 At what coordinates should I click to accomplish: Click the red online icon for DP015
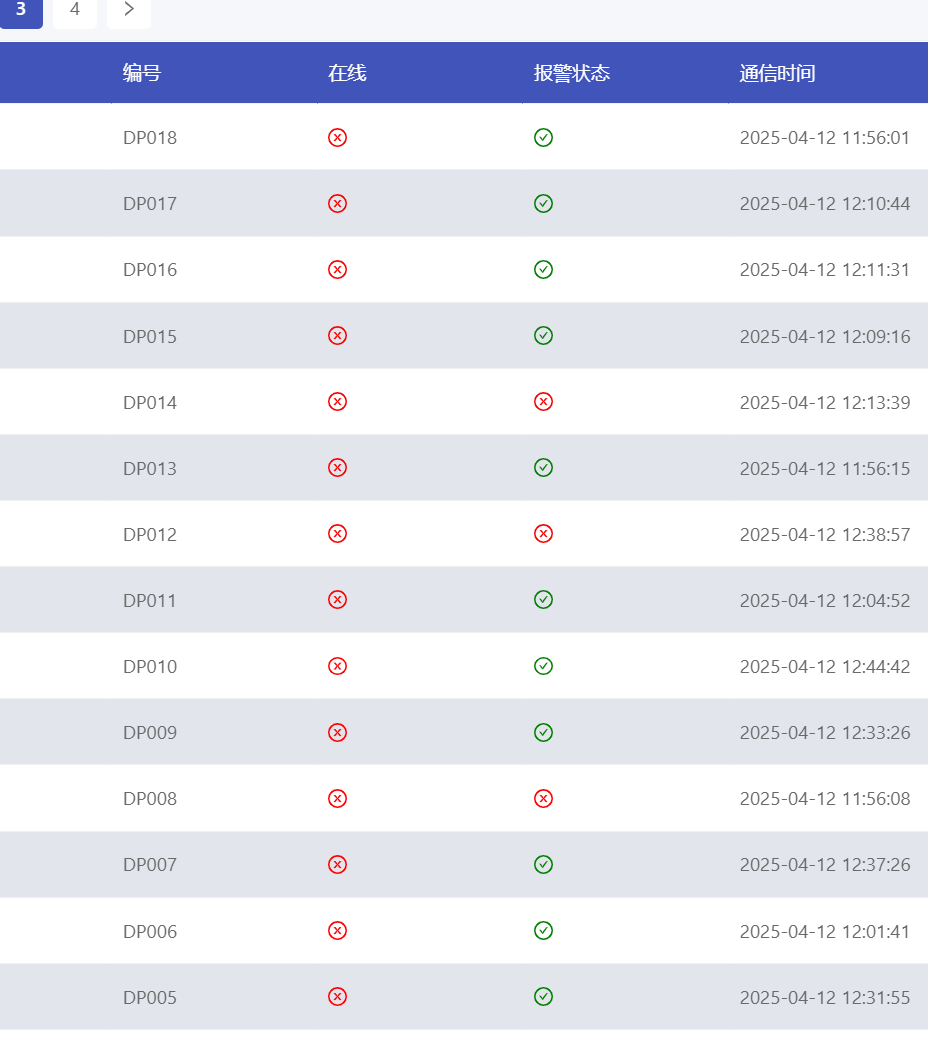coord(337,335)
